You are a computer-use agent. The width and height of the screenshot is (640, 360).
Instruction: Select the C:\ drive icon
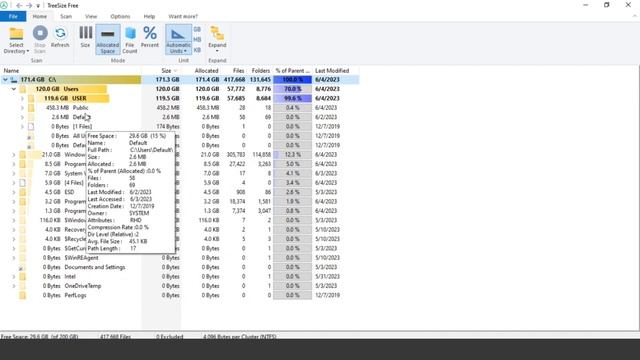point(14,80)
